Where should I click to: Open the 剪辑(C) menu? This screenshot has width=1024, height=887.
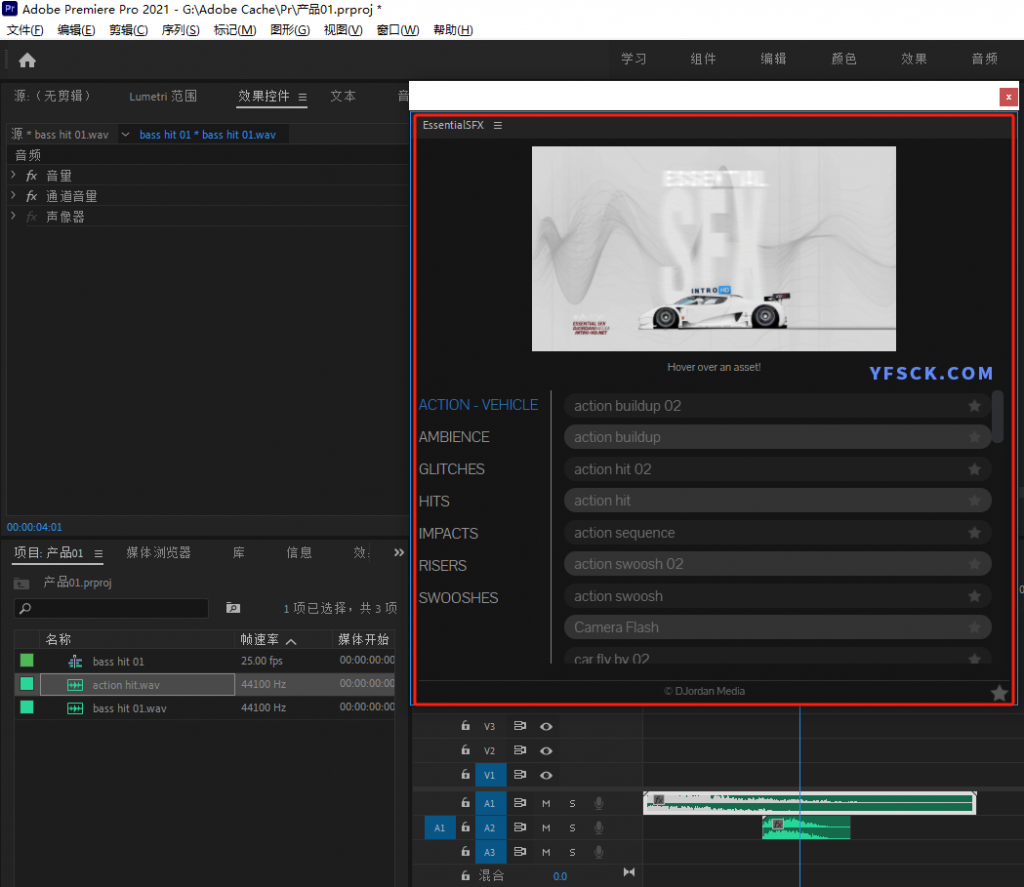(x=128, y=30)
